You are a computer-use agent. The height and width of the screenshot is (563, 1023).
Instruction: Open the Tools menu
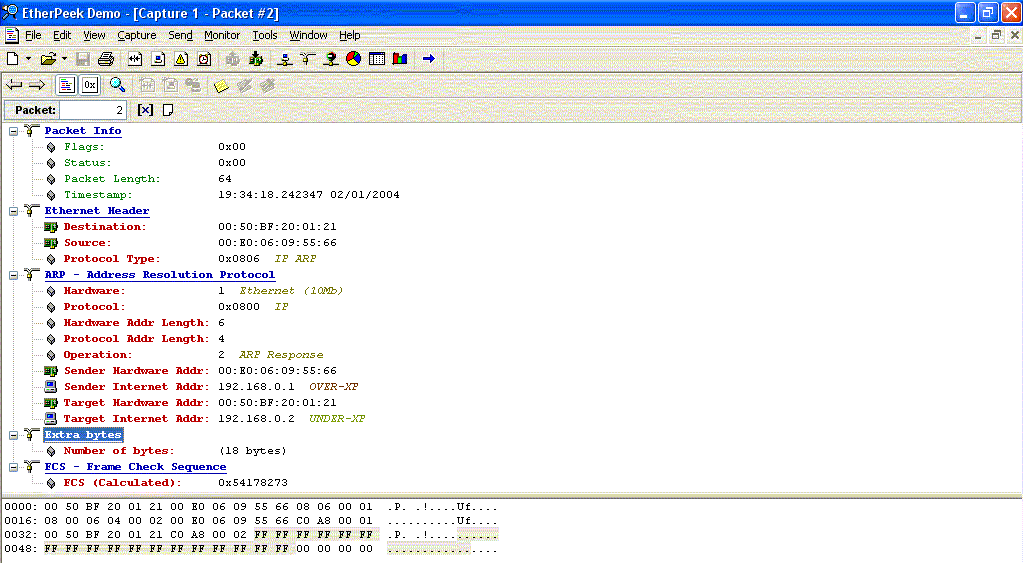265,35
